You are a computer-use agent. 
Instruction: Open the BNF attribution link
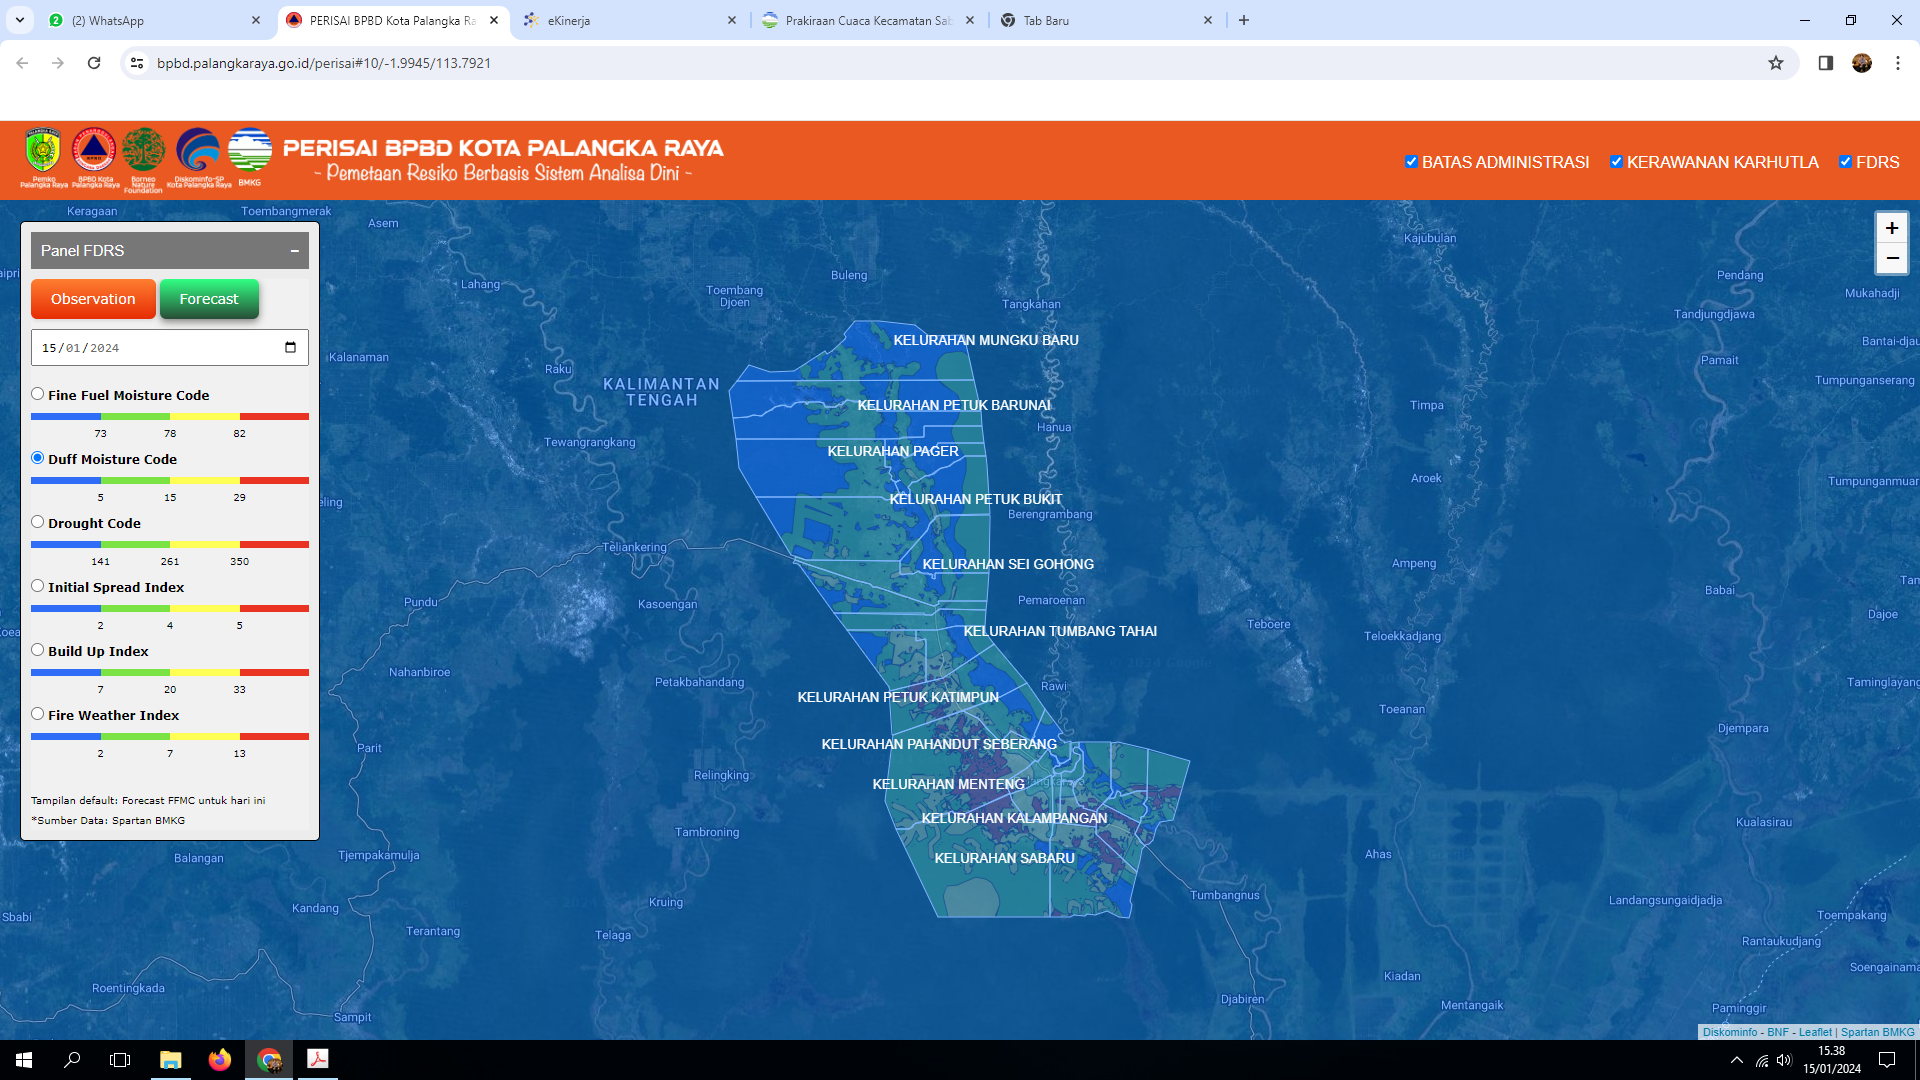(x=1778, y=1032)
